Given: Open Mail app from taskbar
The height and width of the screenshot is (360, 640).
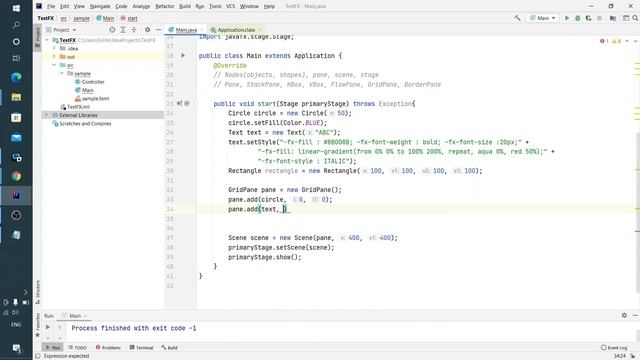Looking at the screenshot, I should coord(16,138).
